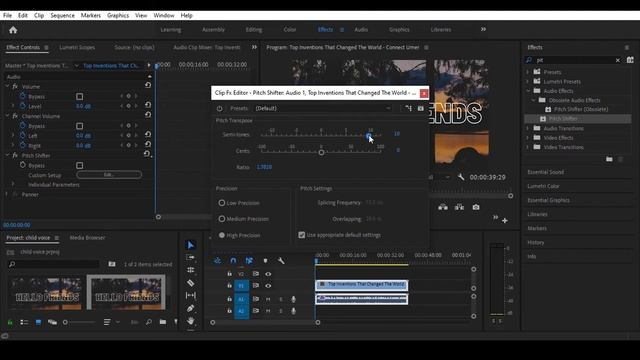This screenshot has height=360, width=640.
Task: Select Medium Precision radio button
Action: (x=222, y=219)
